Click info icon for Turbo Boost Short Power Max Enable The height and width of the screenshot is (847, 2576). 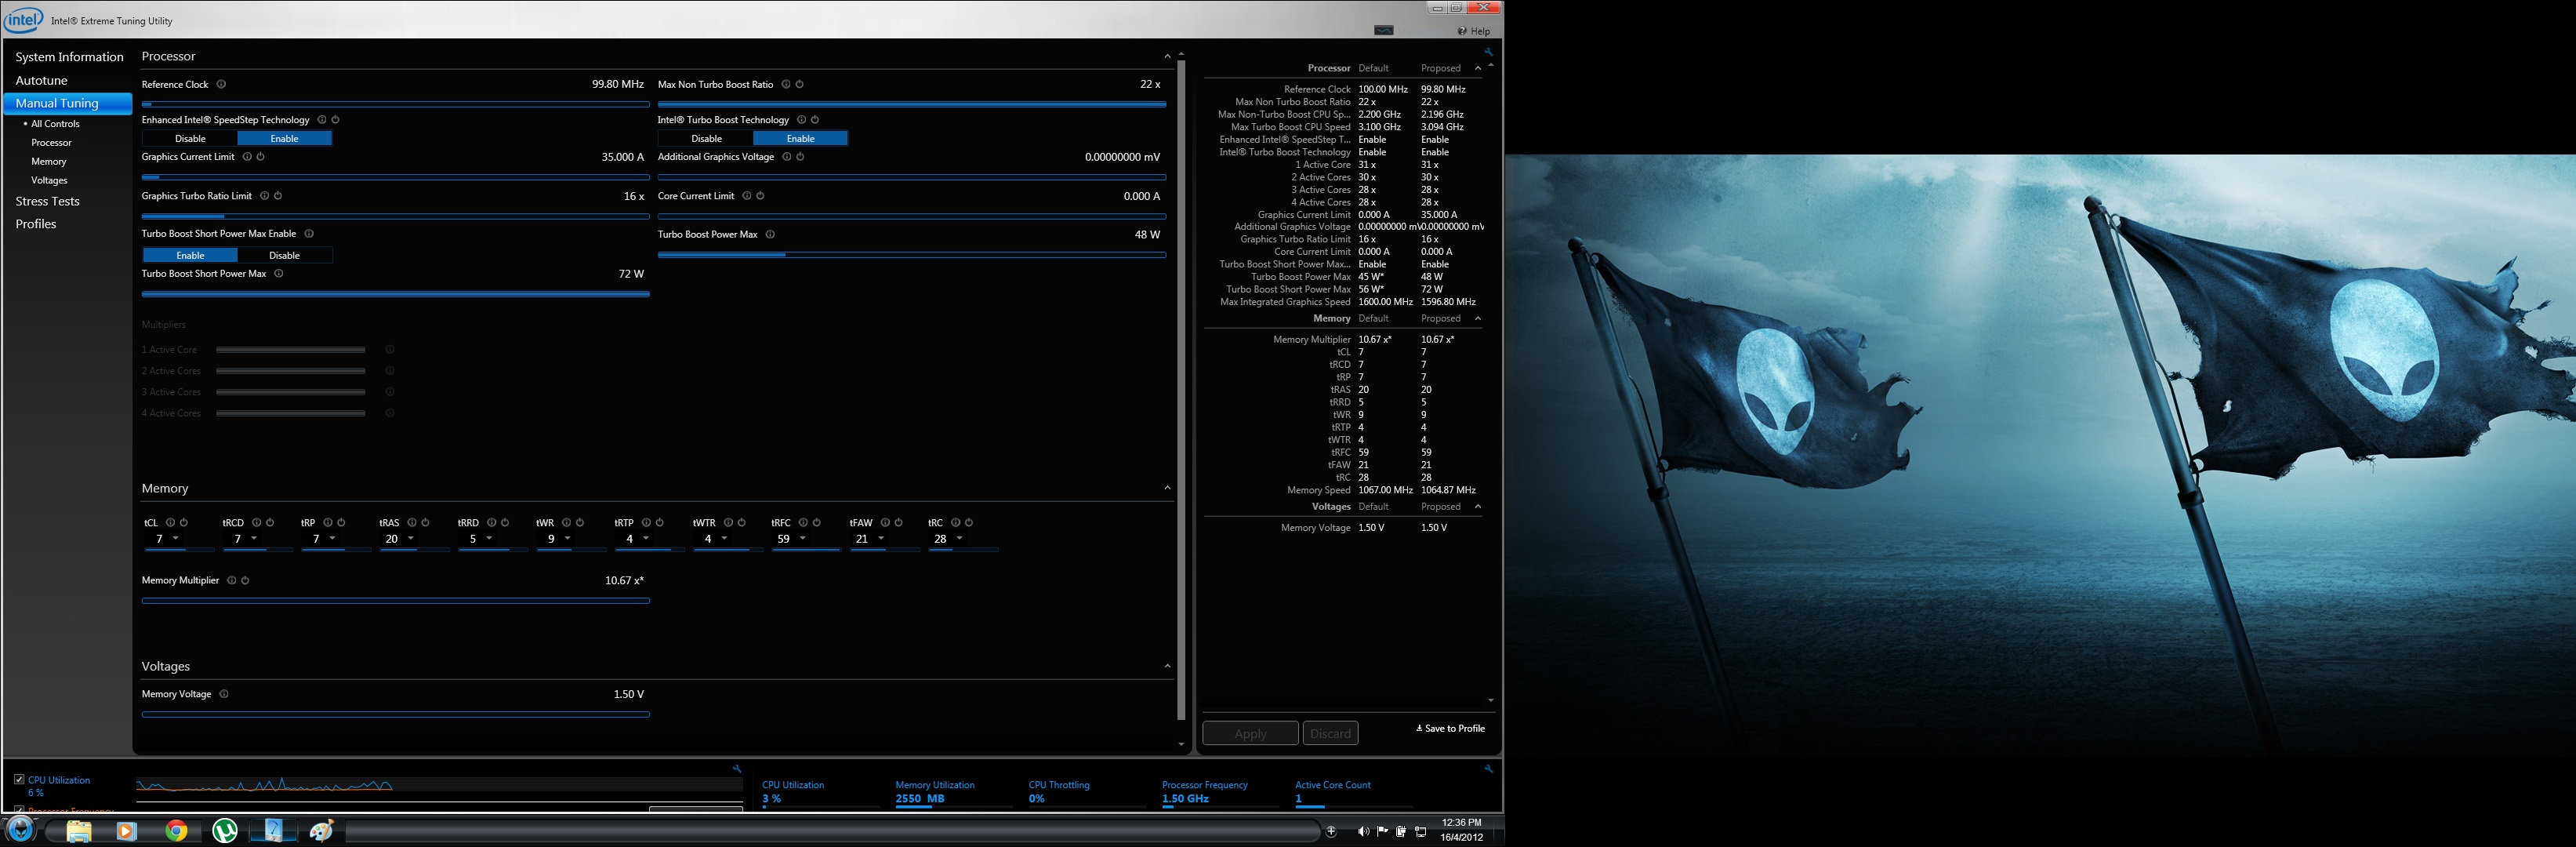point(309,234)
